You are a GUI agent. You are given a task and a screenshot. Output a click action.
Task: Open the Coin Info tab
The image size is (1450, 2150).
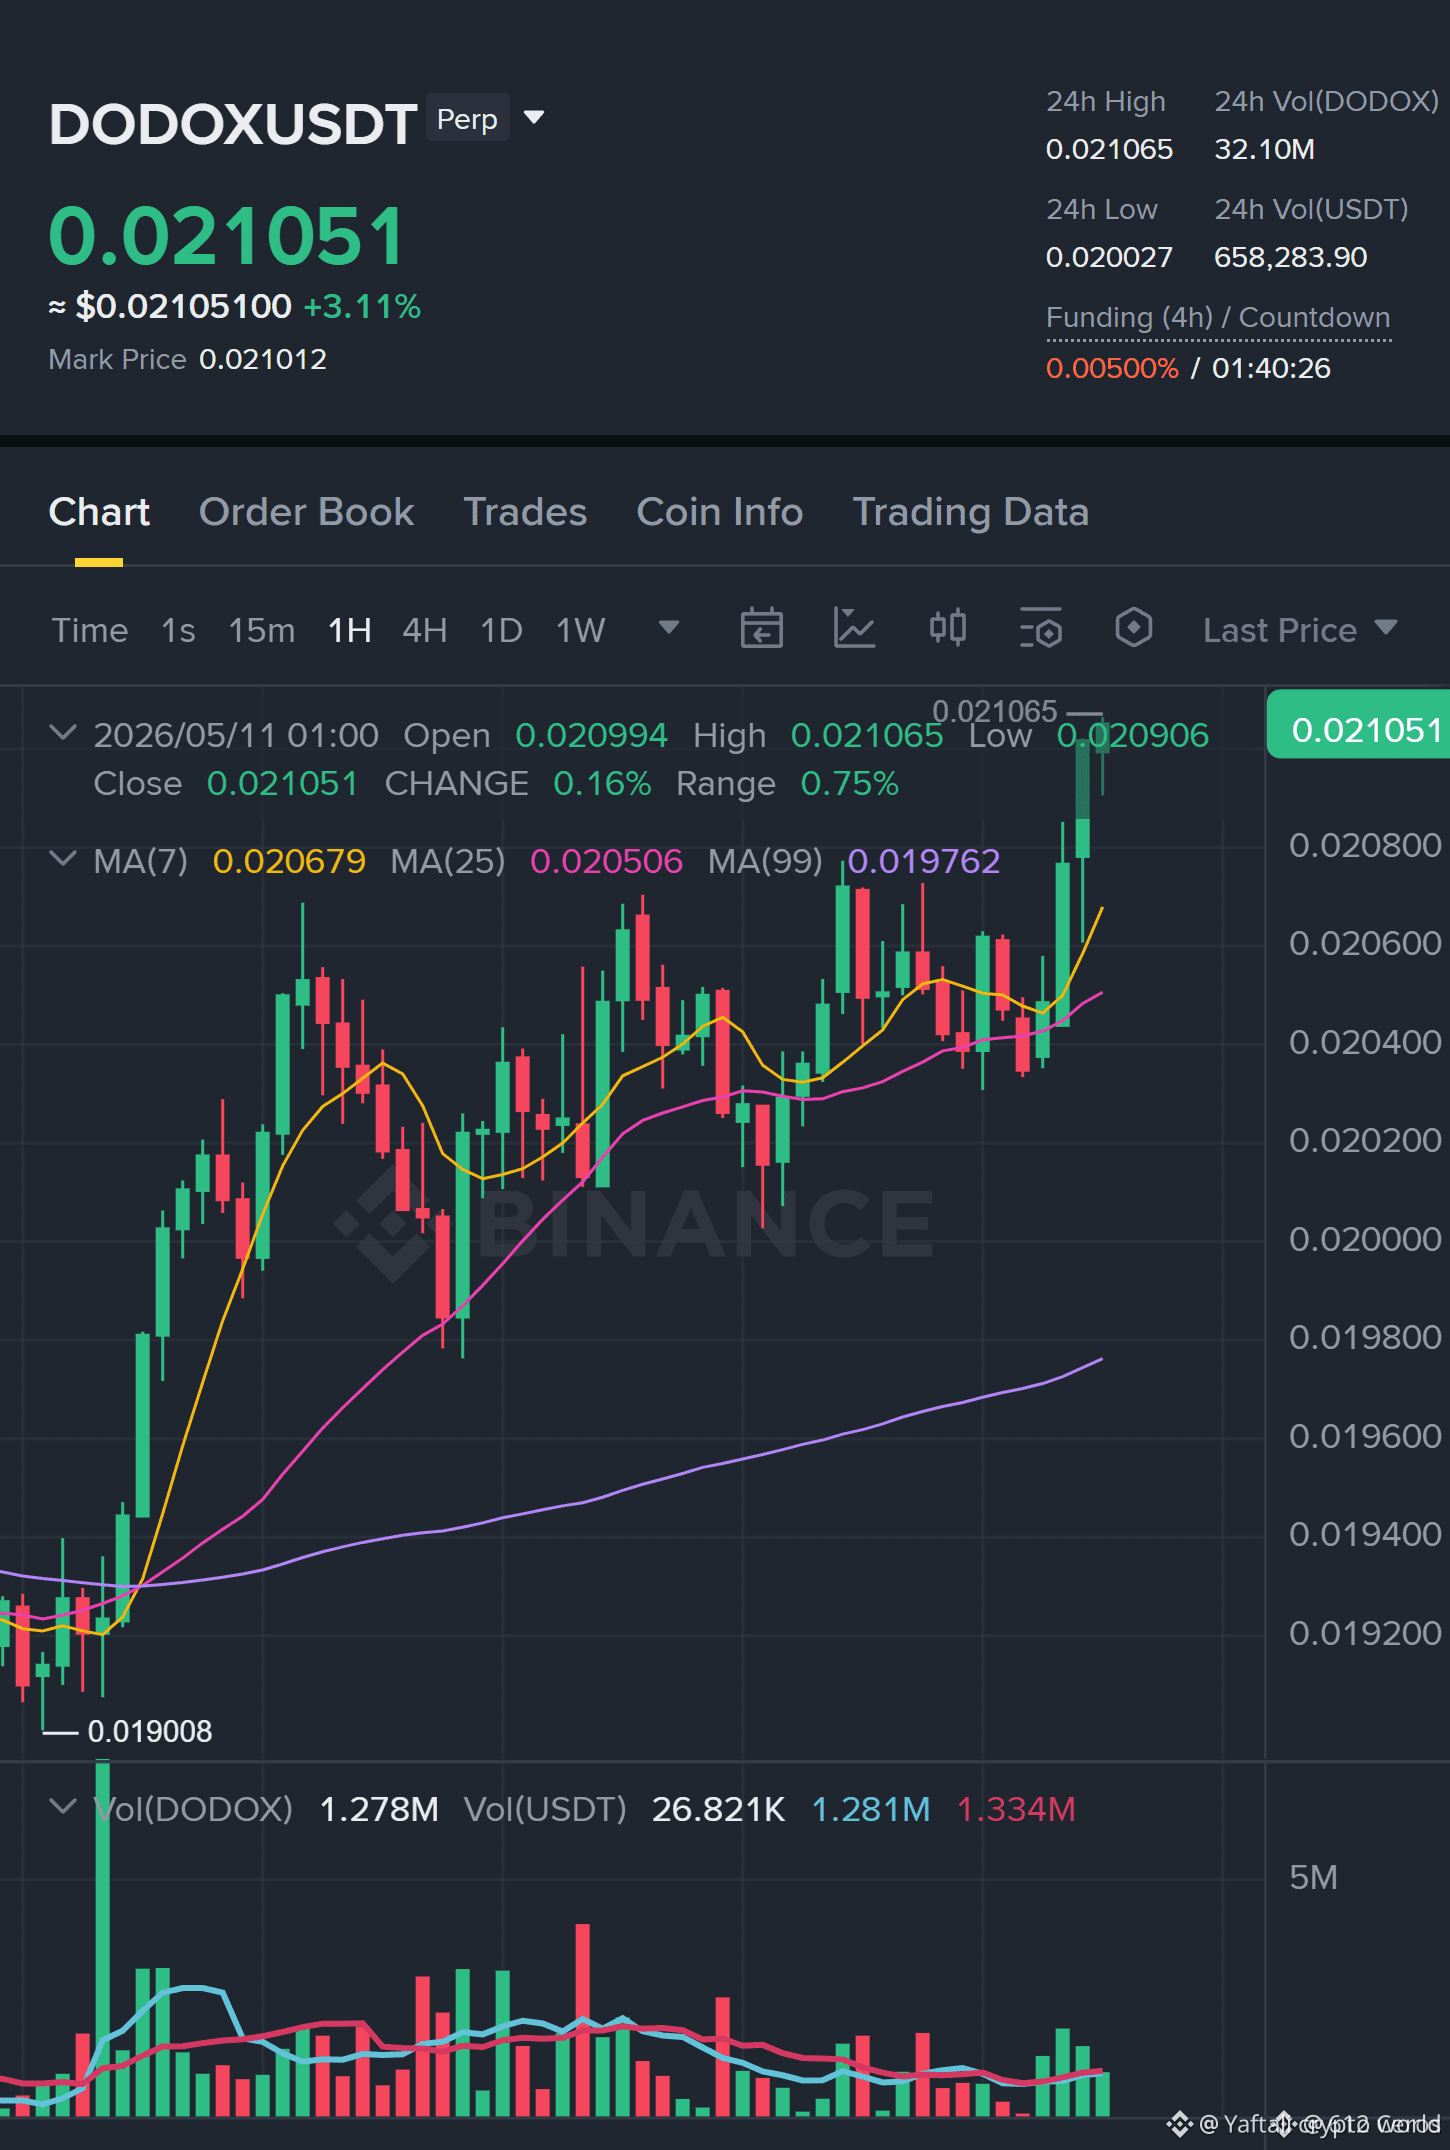pos(720,512)
